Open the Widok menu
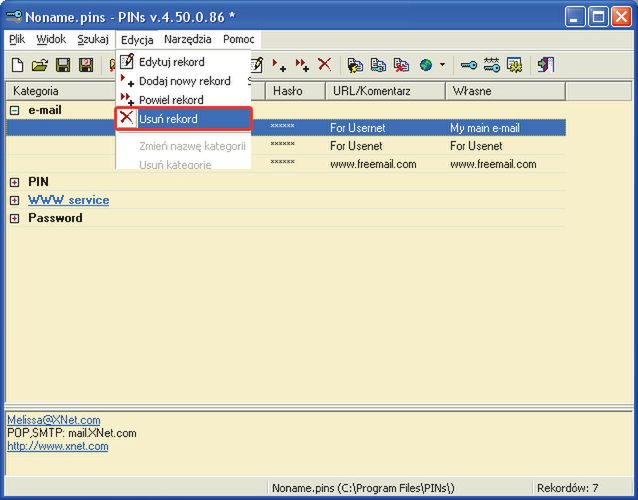Viewport: 638px width, 500px height. (x=51, y=39)
